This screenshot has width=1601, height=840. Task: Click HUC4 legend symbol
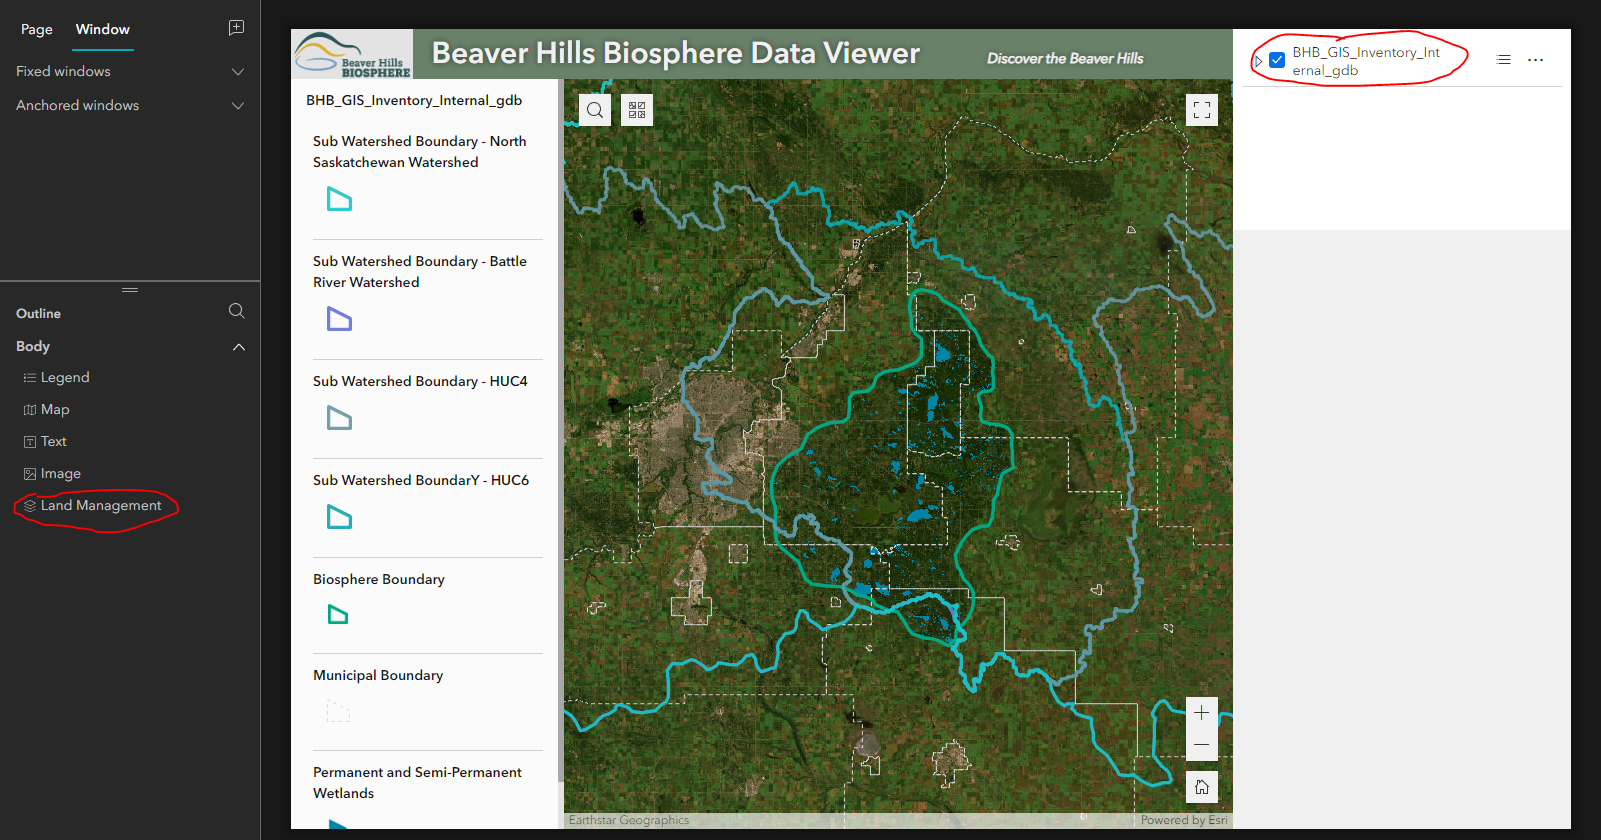pos(340,418)
